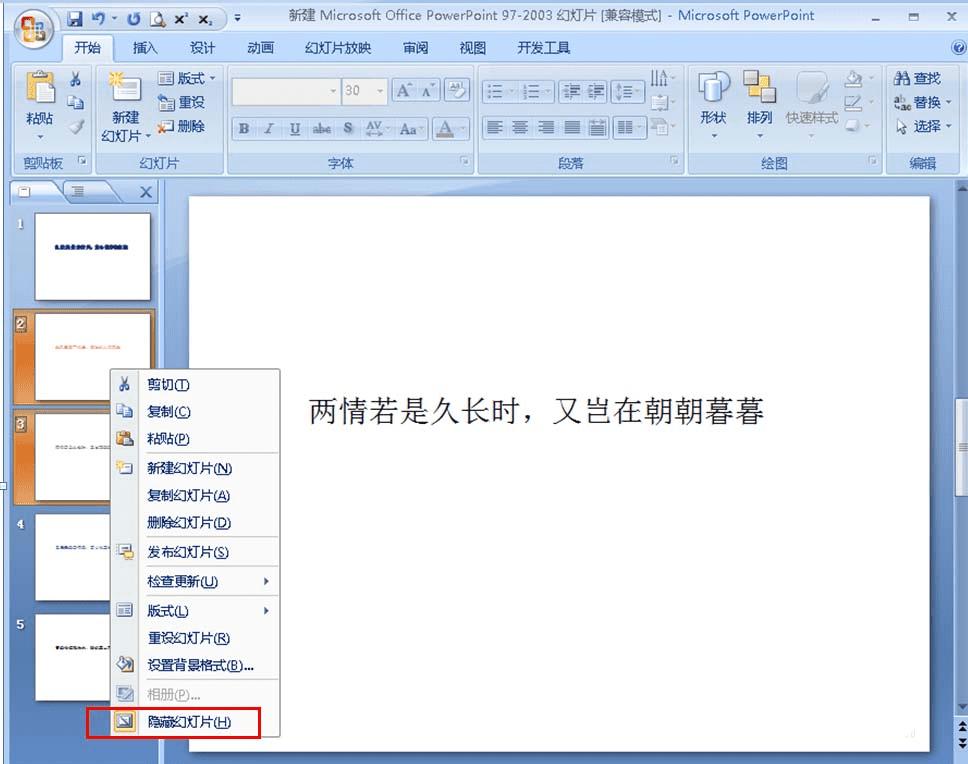The width and height of the screenshot is (968, 764).
Task: Redo the last action
Action: point(133,19)
